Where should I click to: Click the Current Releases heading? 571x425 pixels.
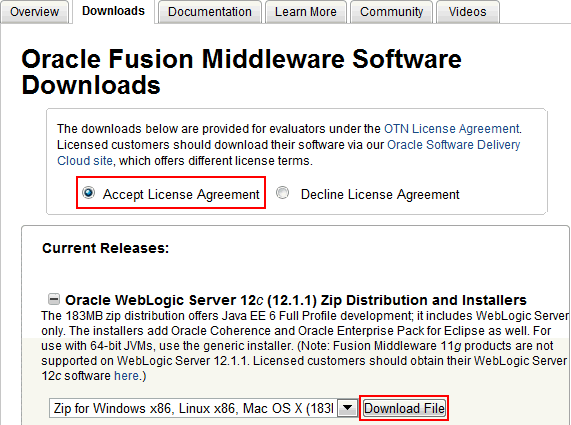[x=106, y=248]
